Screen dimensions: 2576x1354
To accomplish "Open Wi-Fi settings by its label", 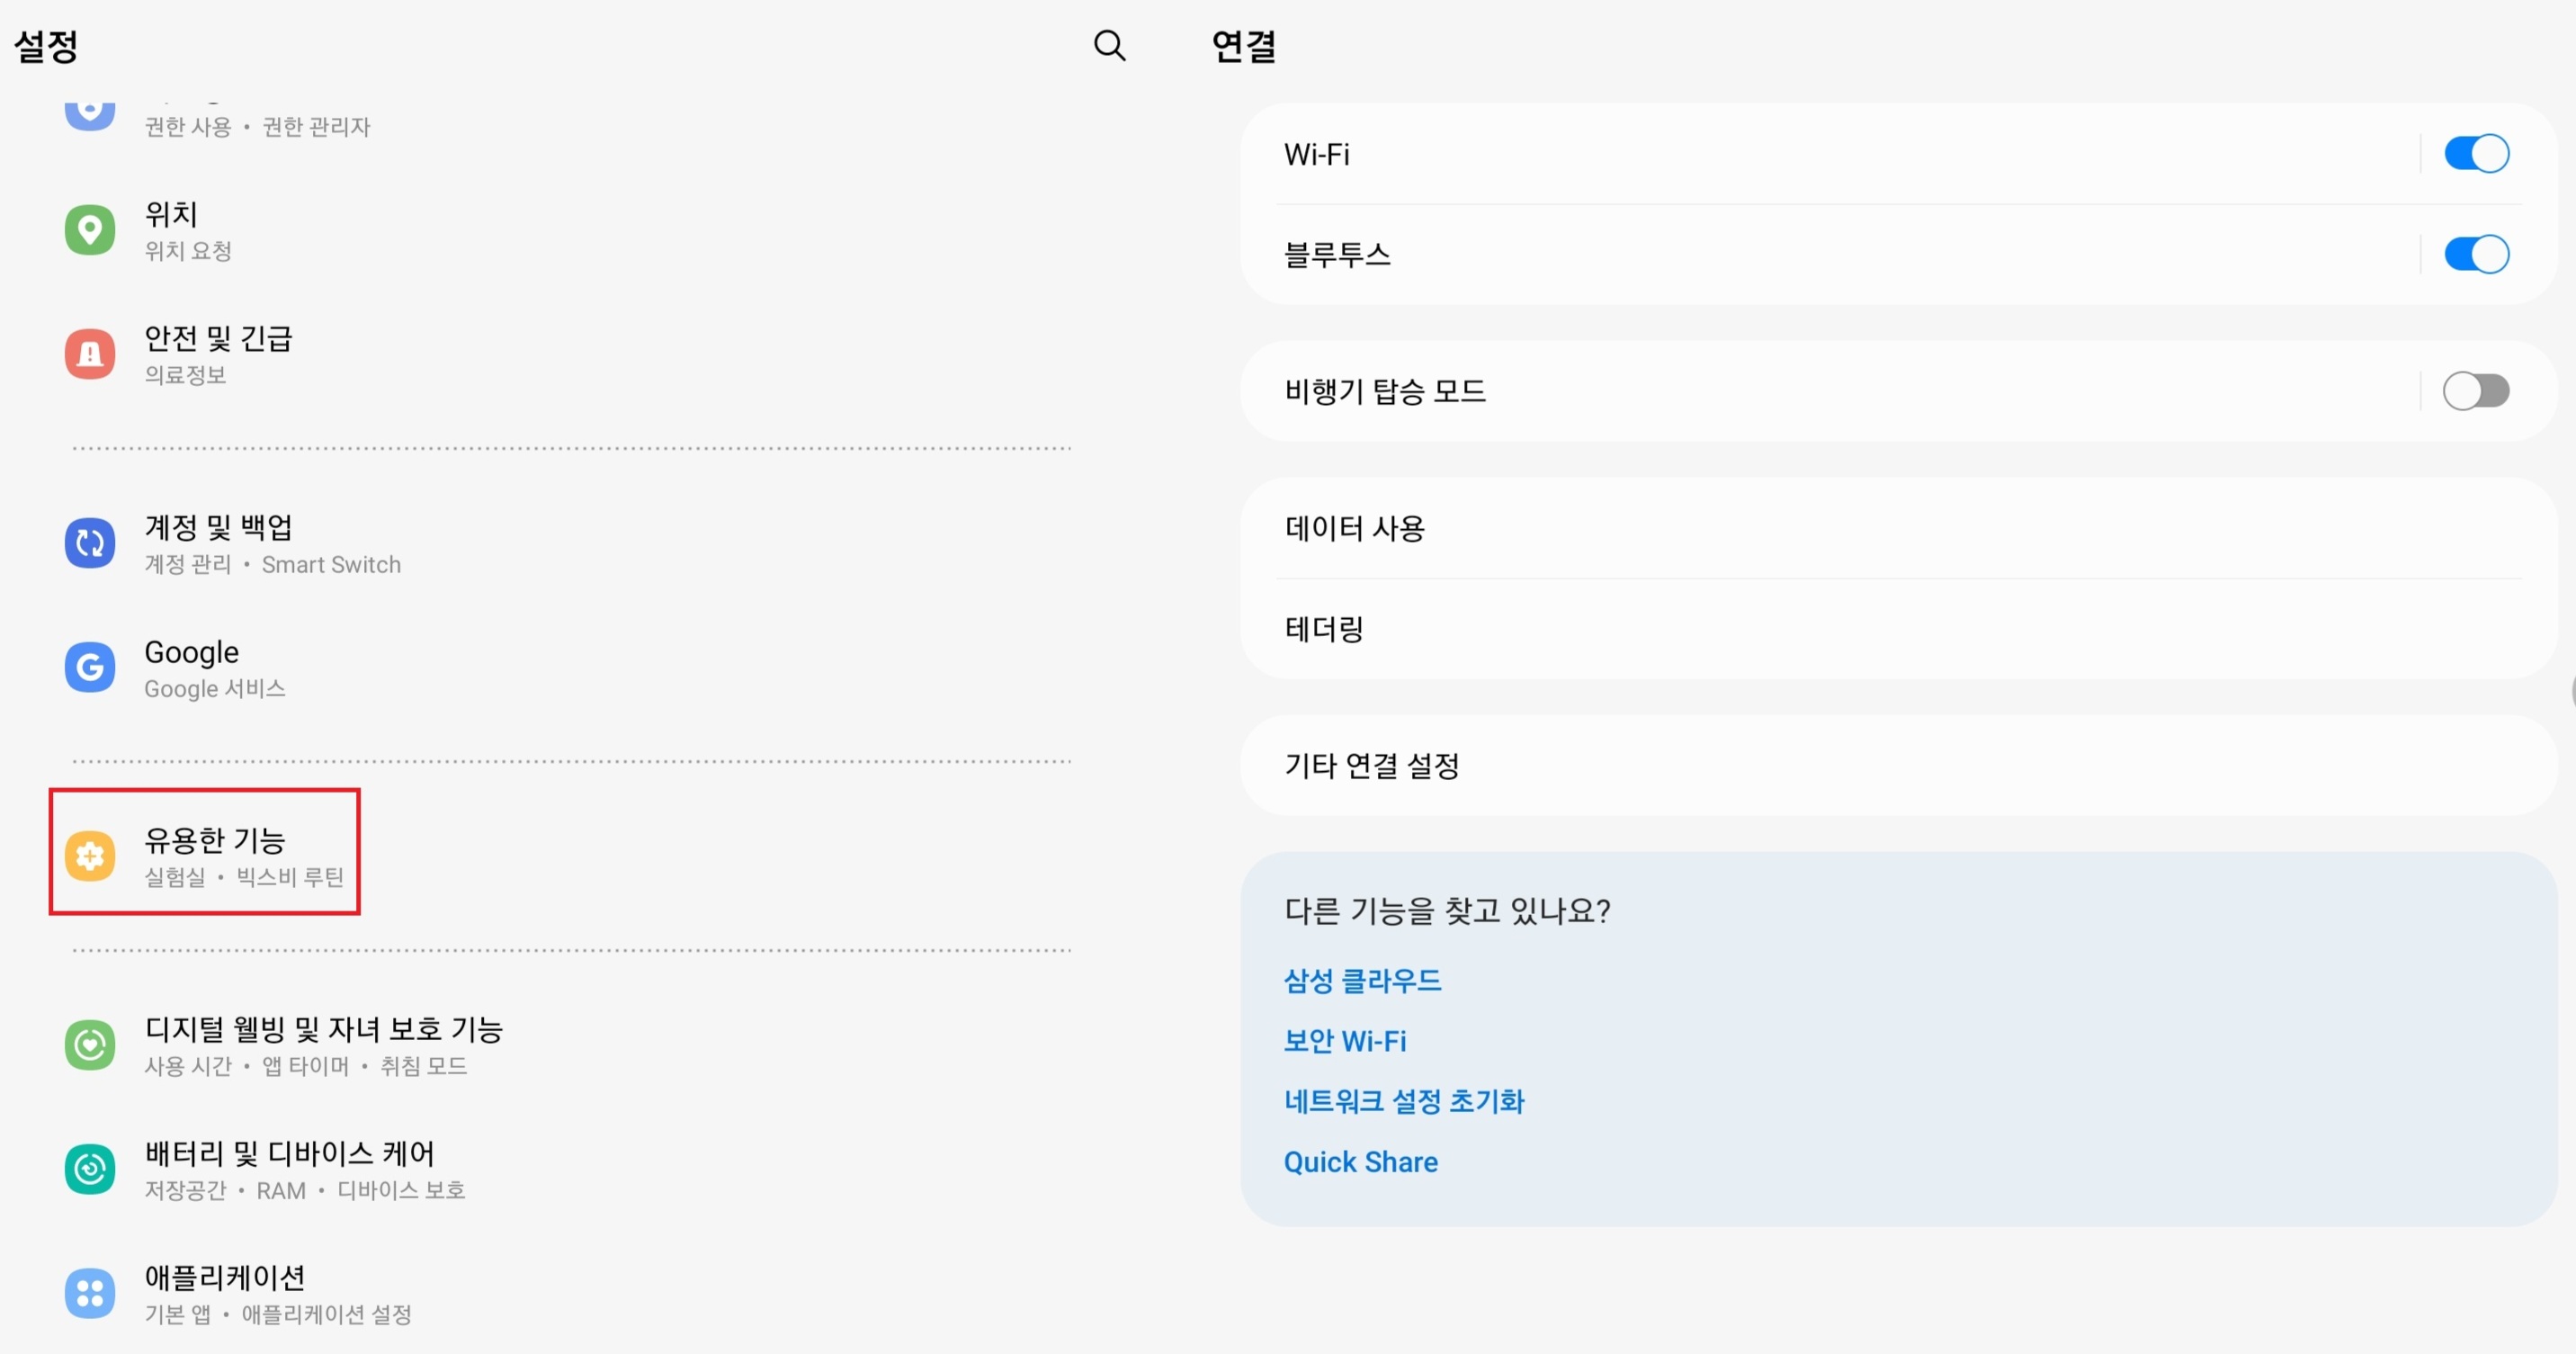I will pos(1317,155).
